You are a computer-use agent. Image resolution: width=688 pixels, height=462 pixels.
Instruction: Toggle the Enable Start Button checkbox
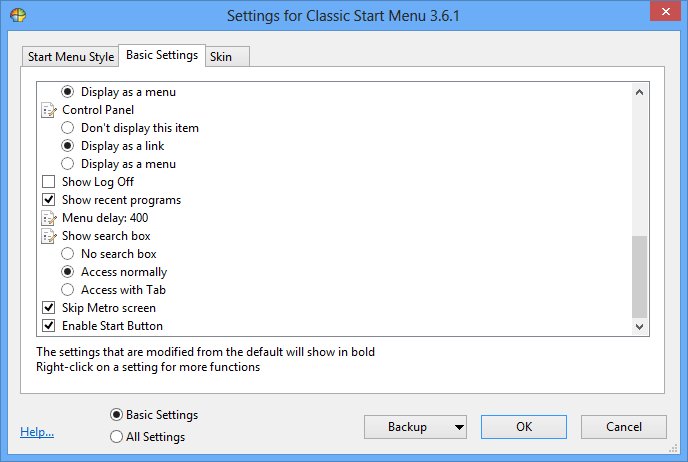48,326
